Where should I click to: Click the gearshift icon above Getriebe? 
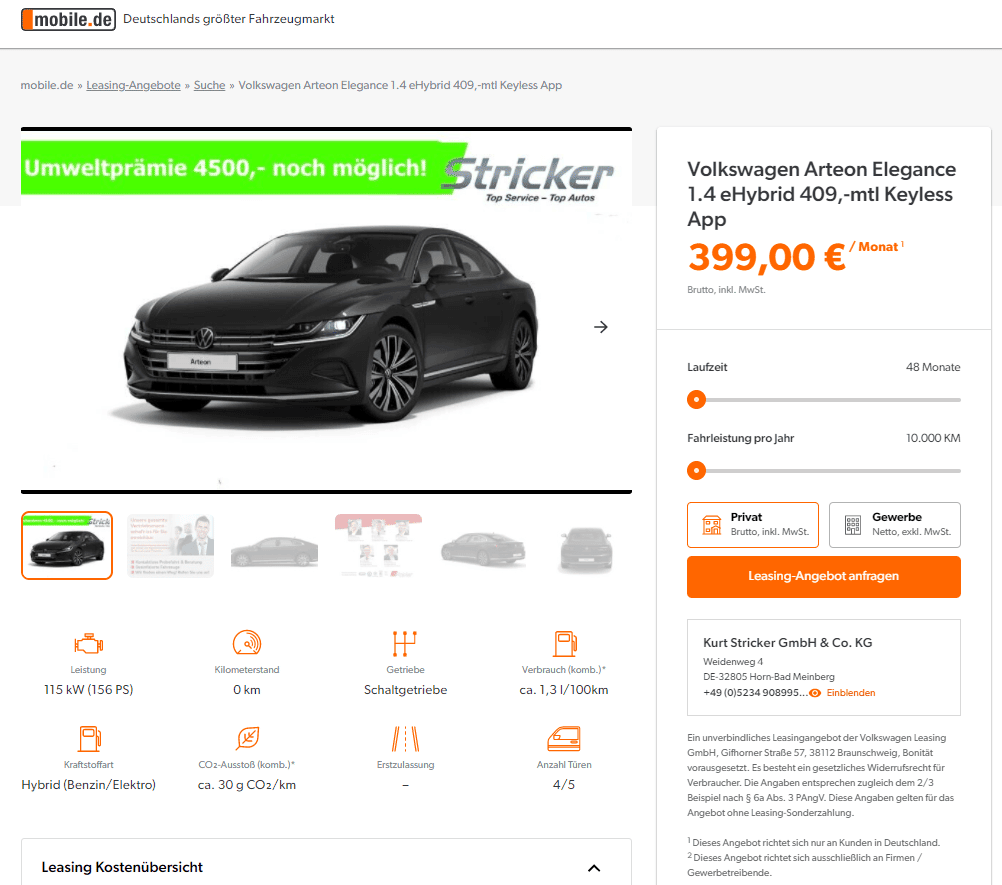(x=405, y=643)
